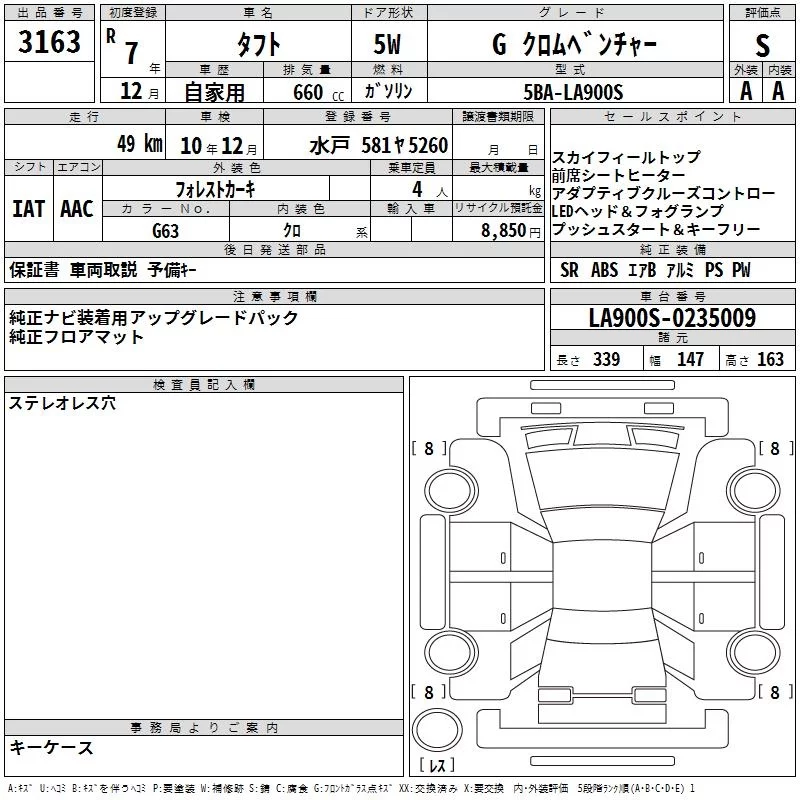Select the rear-right wheel circle on diagram
The width and height of the screenshot is (800, 800).
point(754,652)
